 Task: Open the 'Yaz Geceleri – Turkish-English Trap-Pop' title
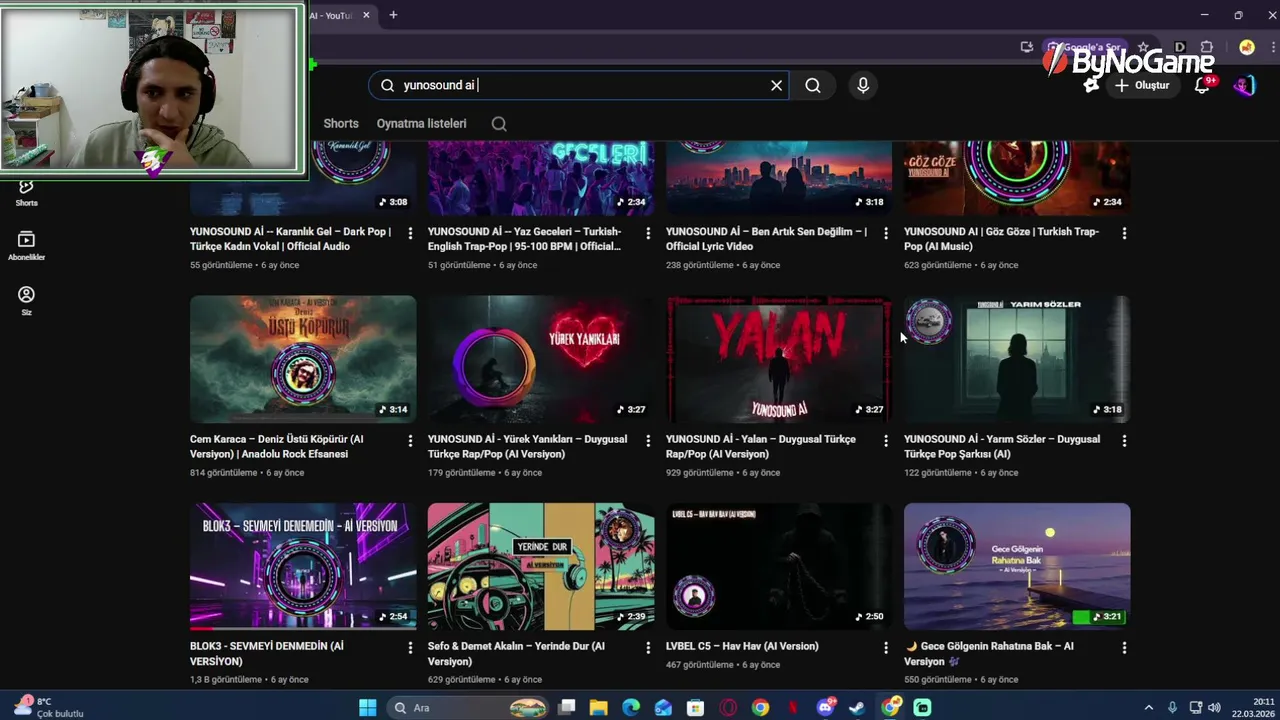525,239
